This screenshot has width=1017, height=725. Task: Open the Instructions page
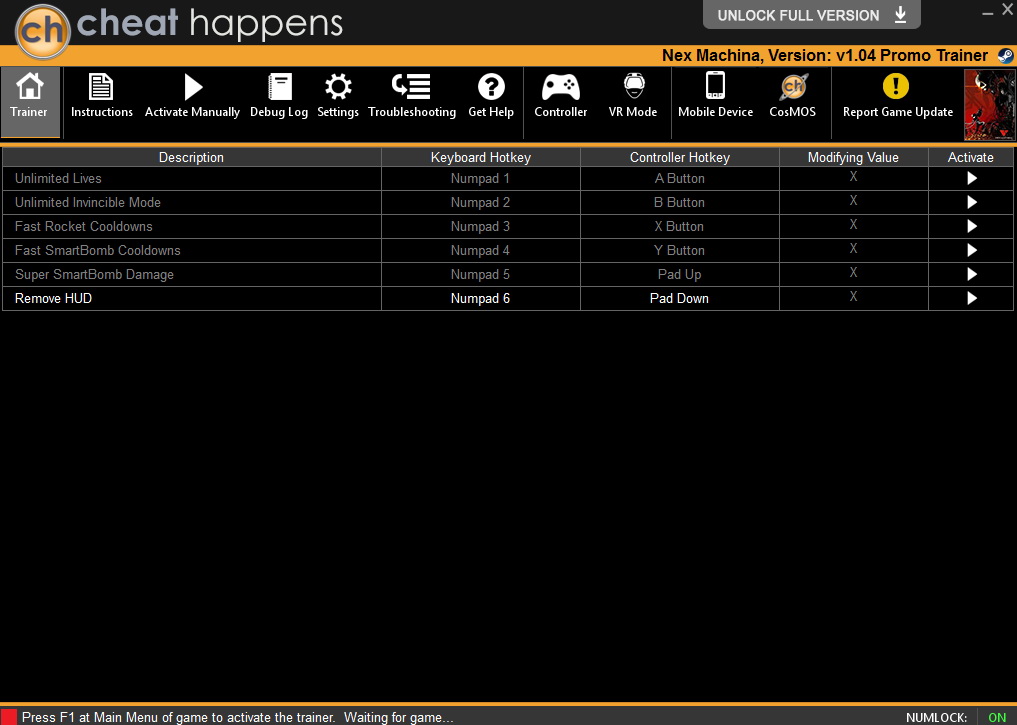coord(101,97)
